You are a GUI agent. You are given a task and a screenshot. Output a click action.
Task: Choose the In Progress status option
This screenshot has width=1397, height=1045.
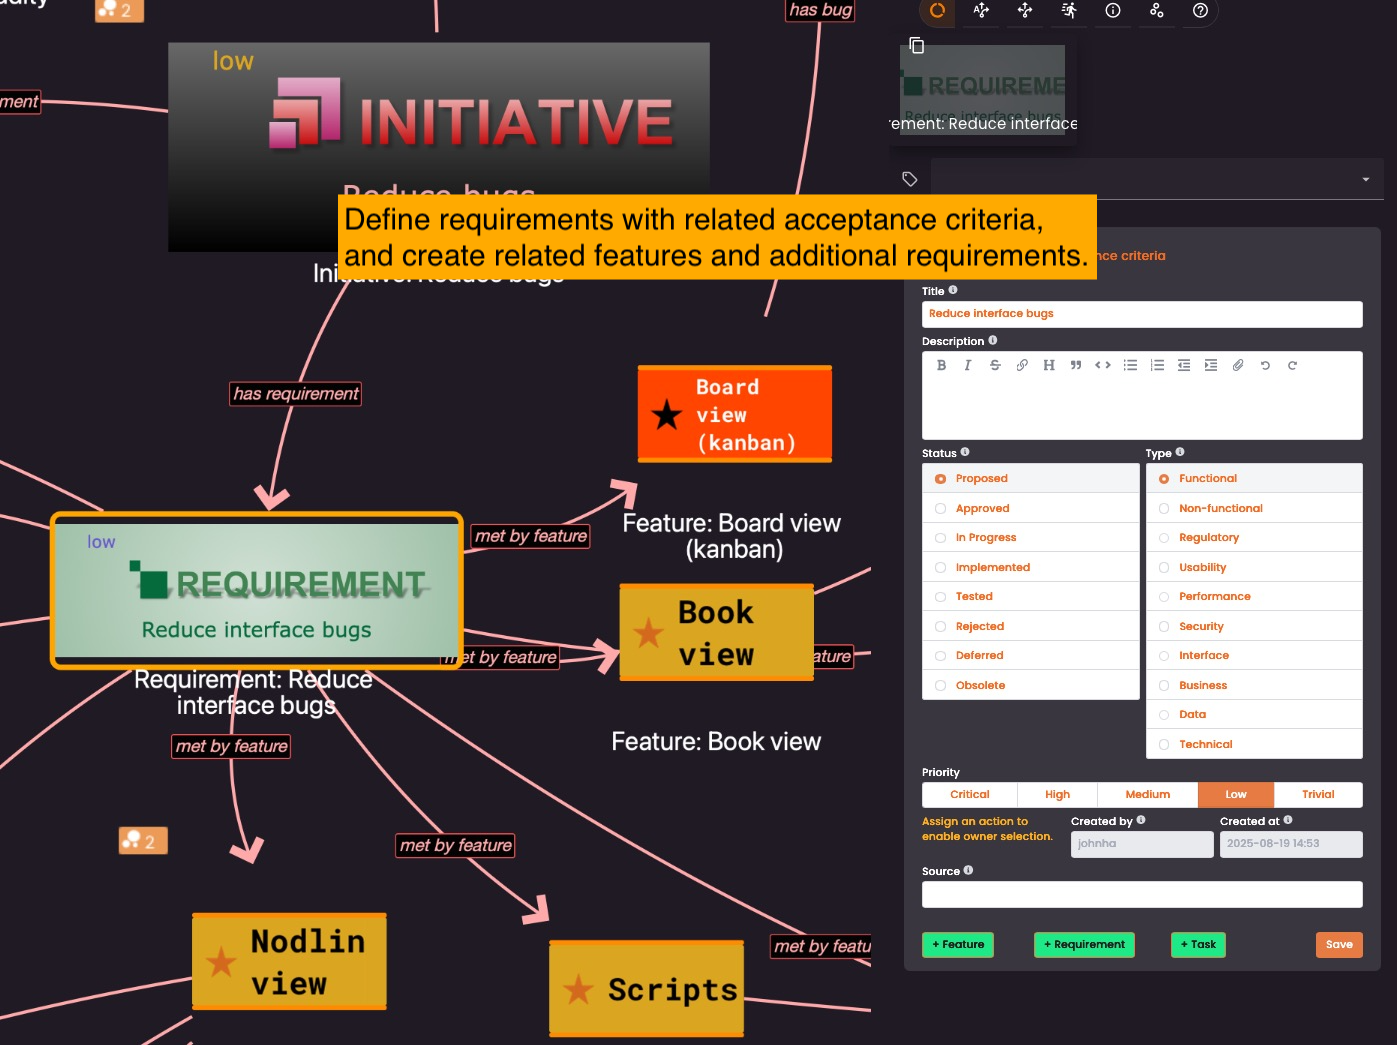click(x=940, y=538)
